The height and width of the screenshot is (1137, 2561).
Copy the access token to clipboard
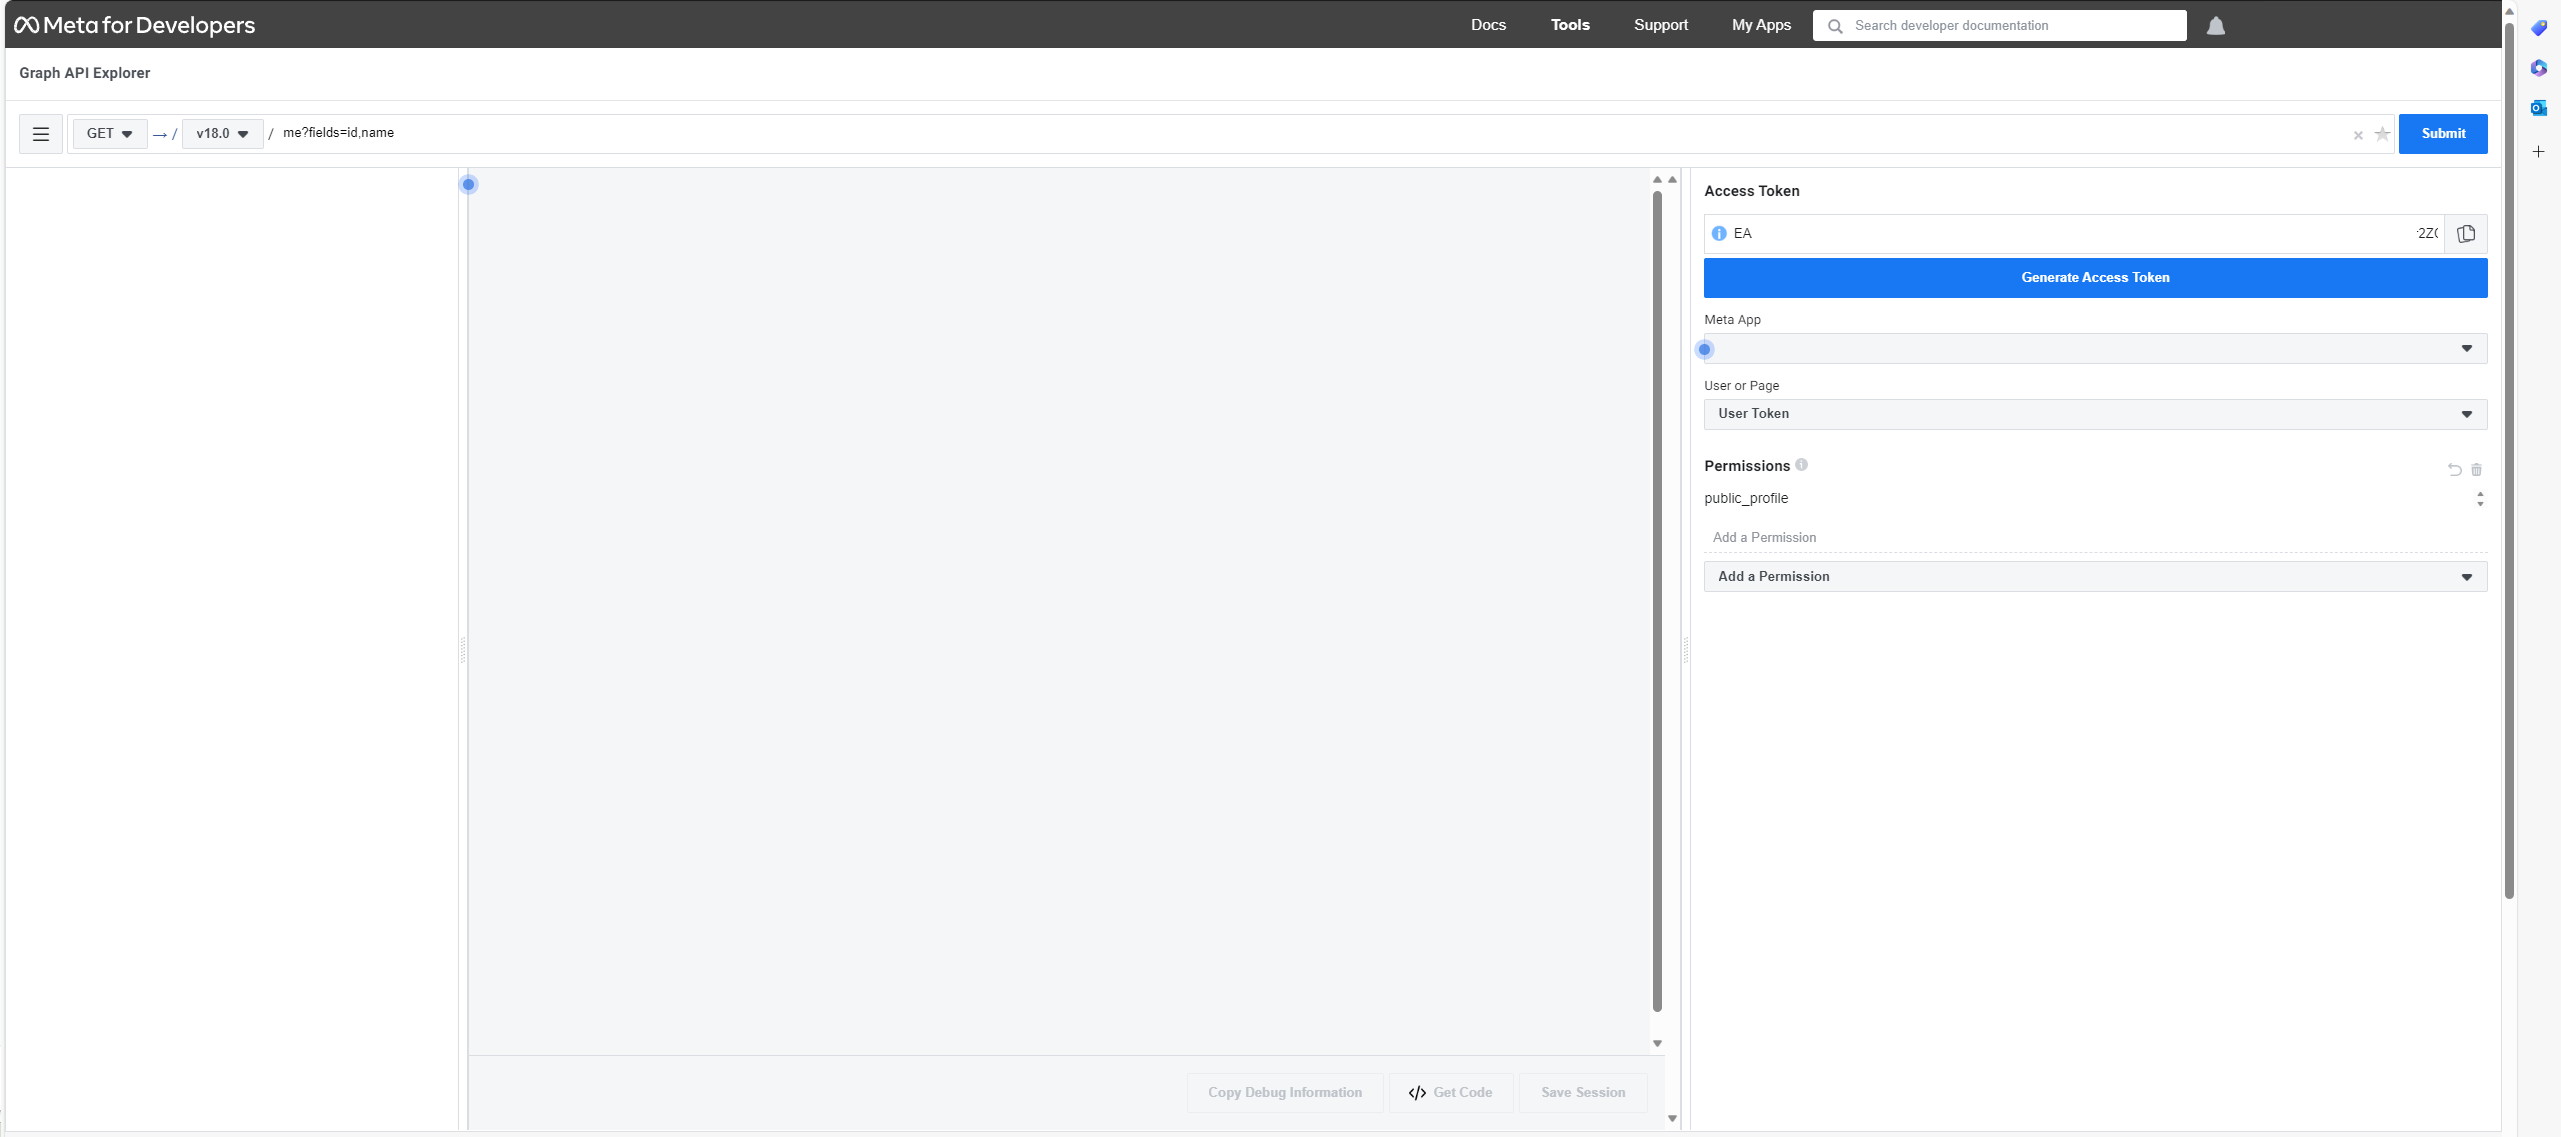[x=2466, y=234]
